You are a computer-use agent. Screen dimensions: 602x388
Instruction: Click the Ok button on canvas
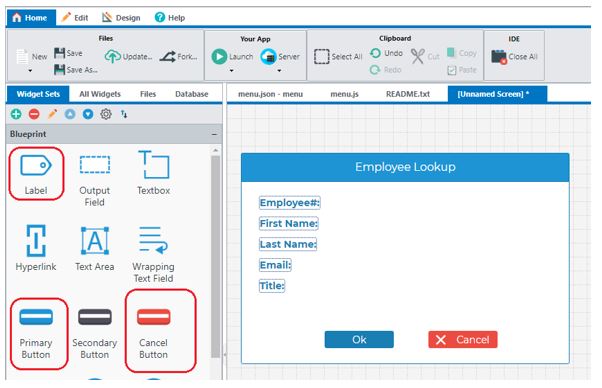359,339
